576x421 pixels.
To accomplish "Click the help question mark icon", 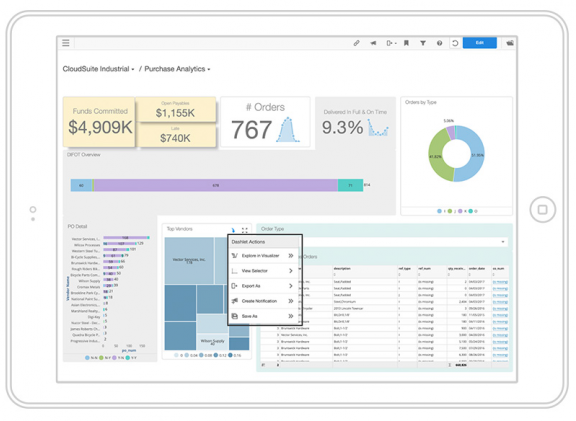I will [439, 43].
